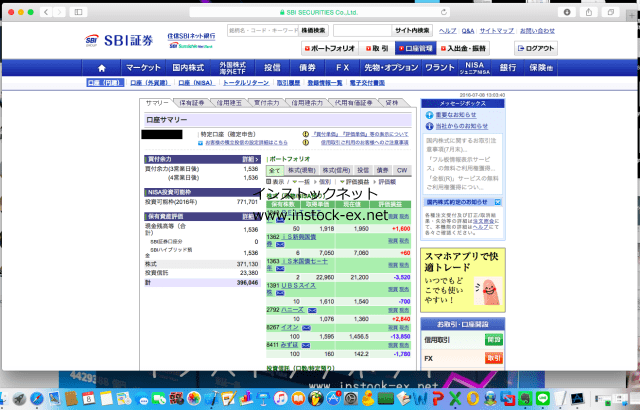The height and width of the screenshot is (410, 640).
Task: Open the 口座(外貨建) sub-navigation link
Action: click(150, 83)
